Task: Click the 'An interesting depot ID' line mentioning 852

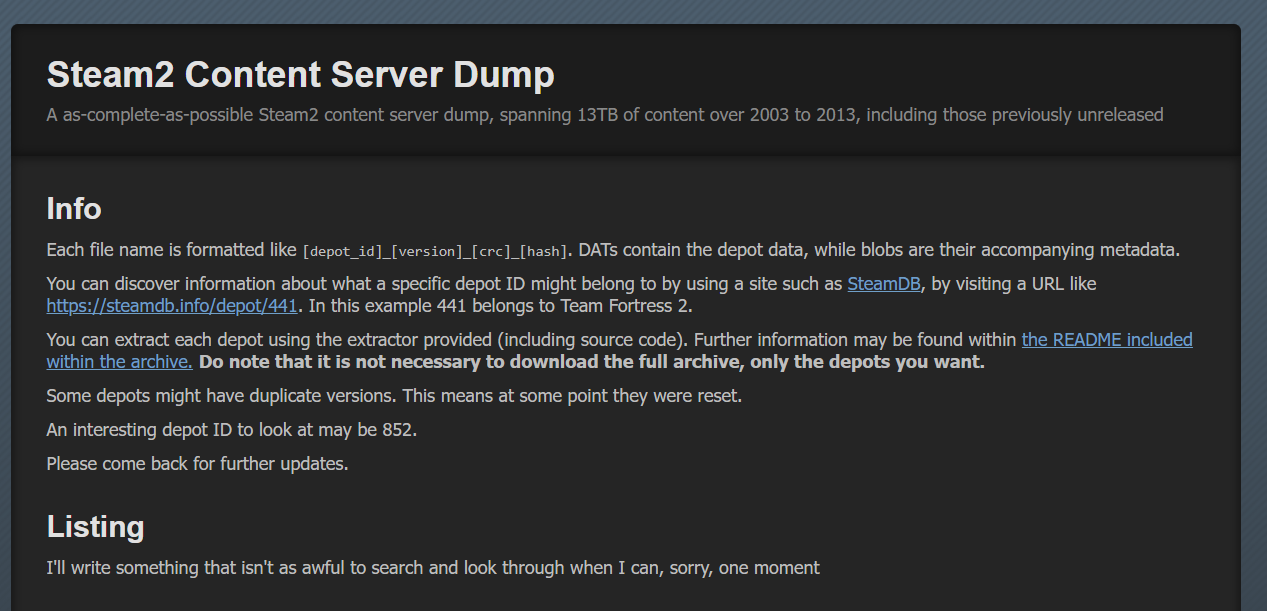Action: [231, 430]
